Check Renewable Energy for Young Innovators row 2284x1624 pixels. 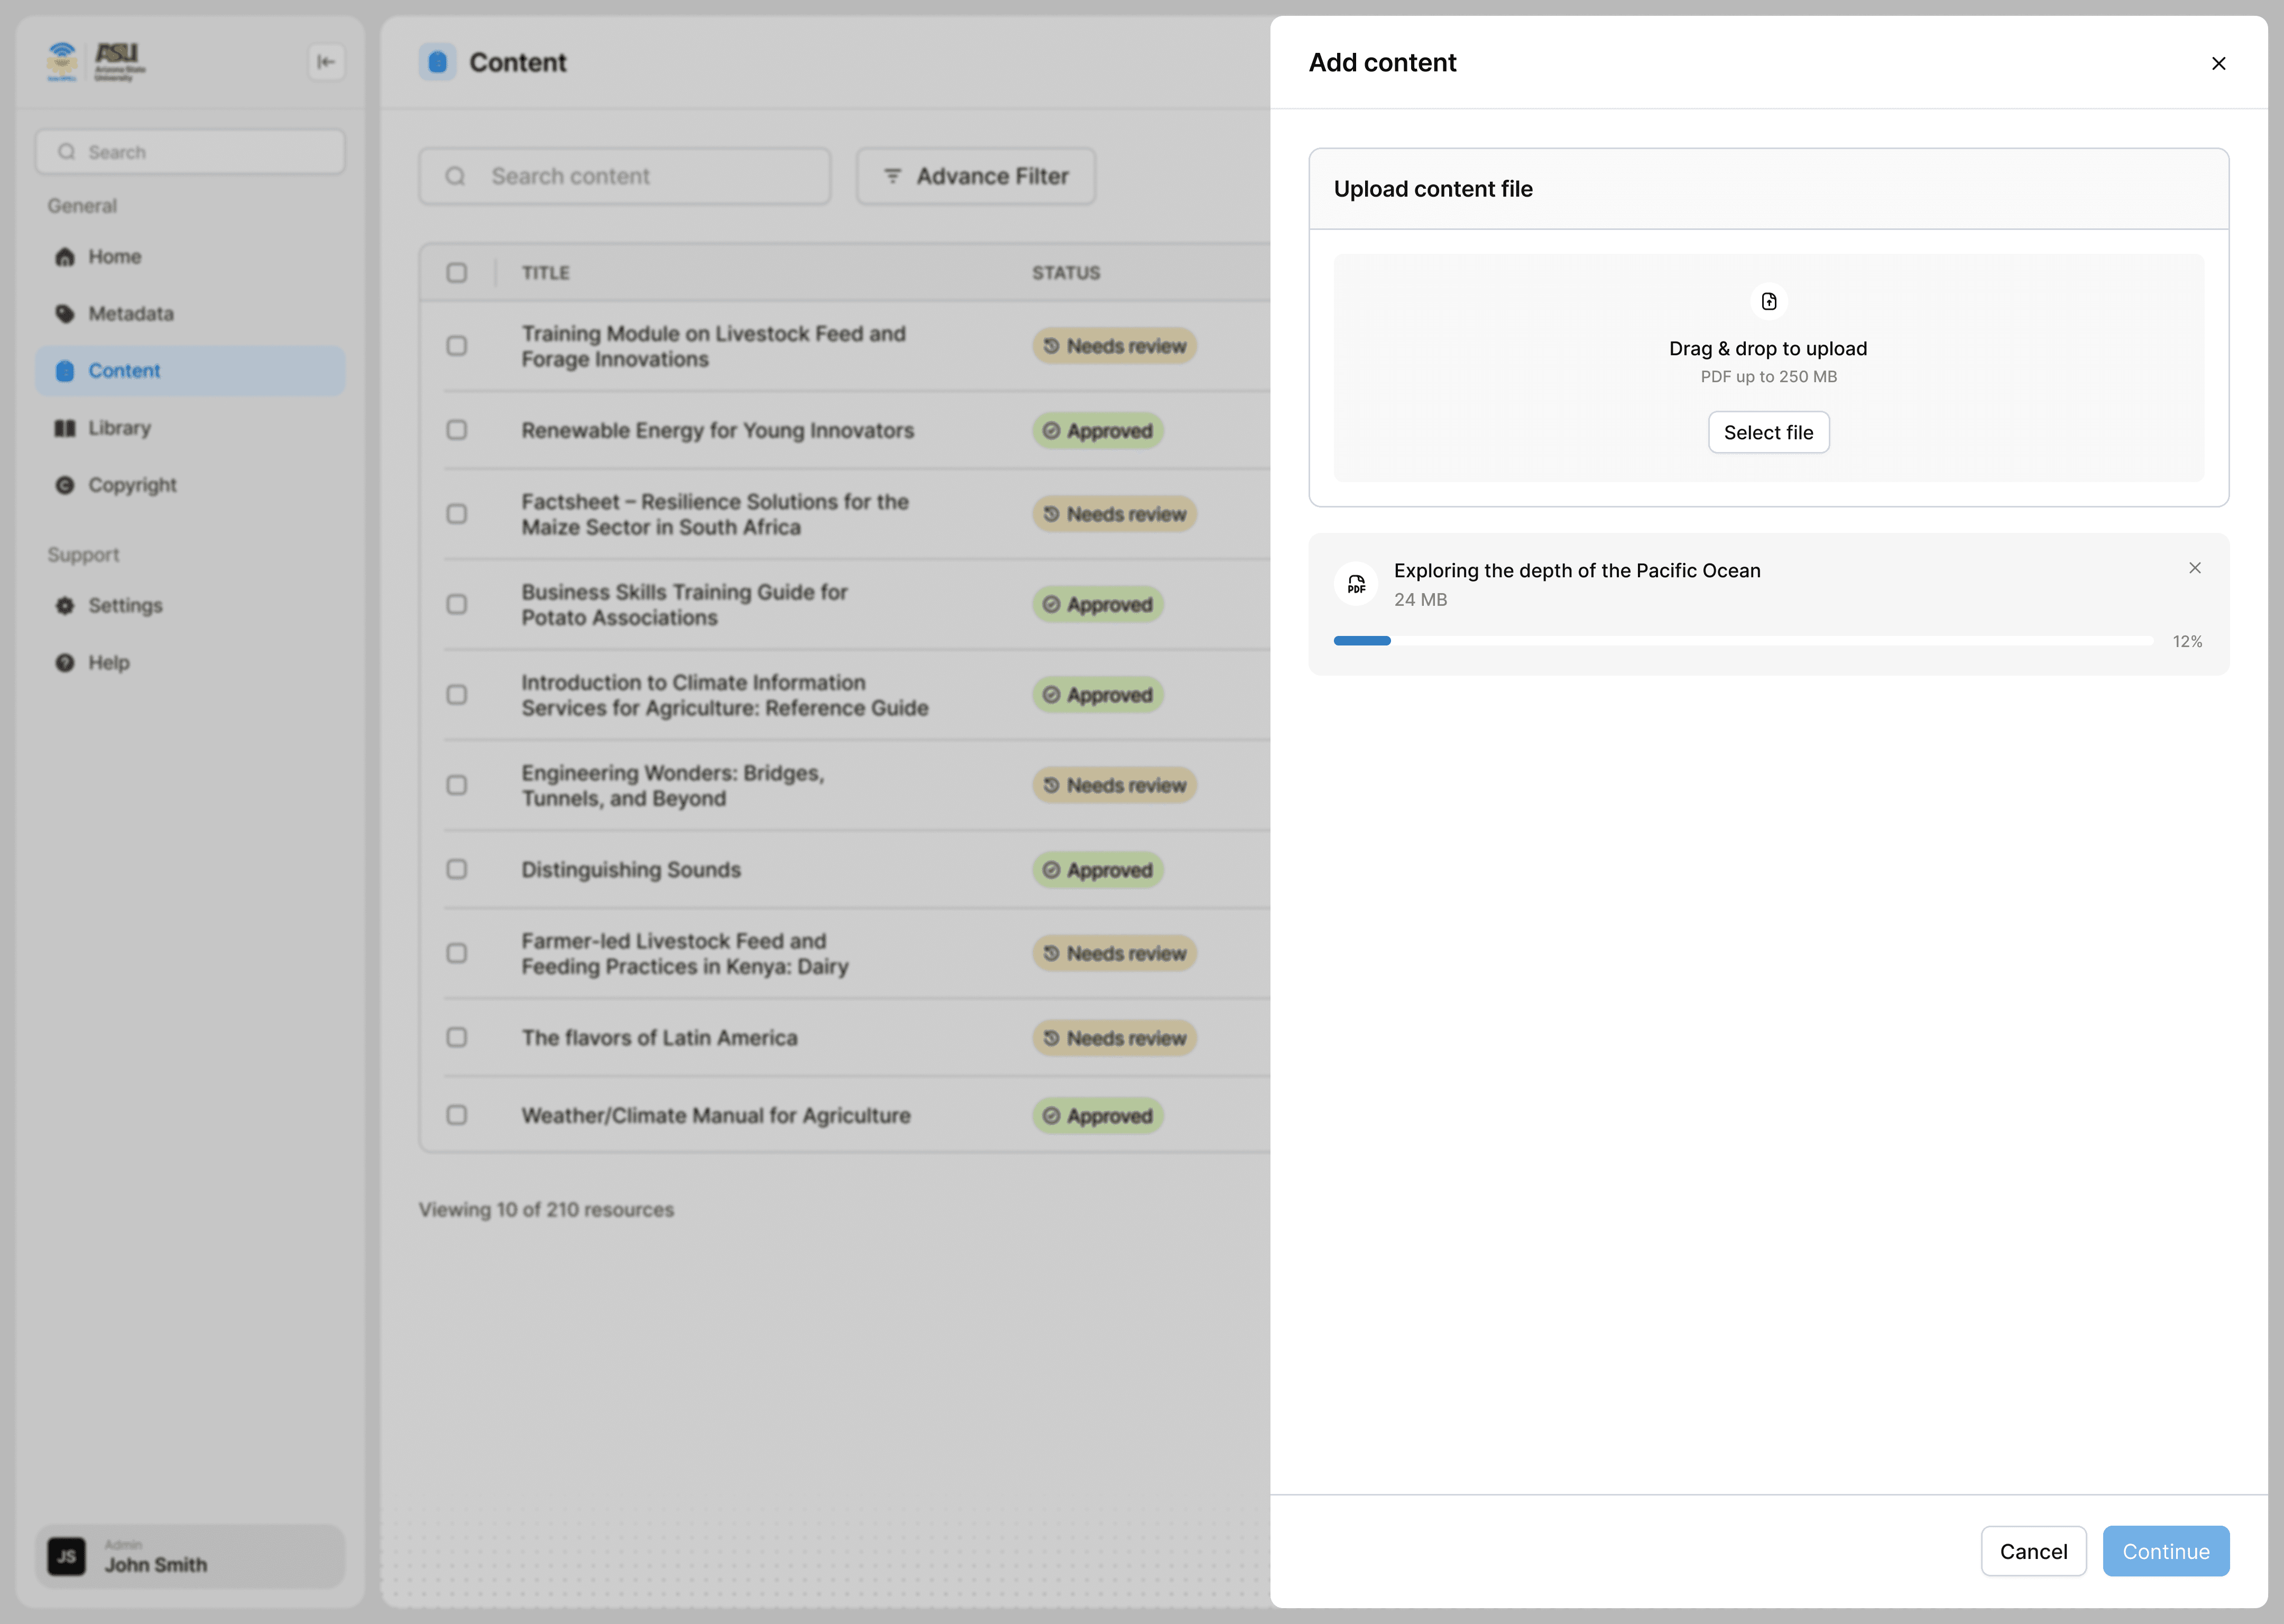coord(456,430)
